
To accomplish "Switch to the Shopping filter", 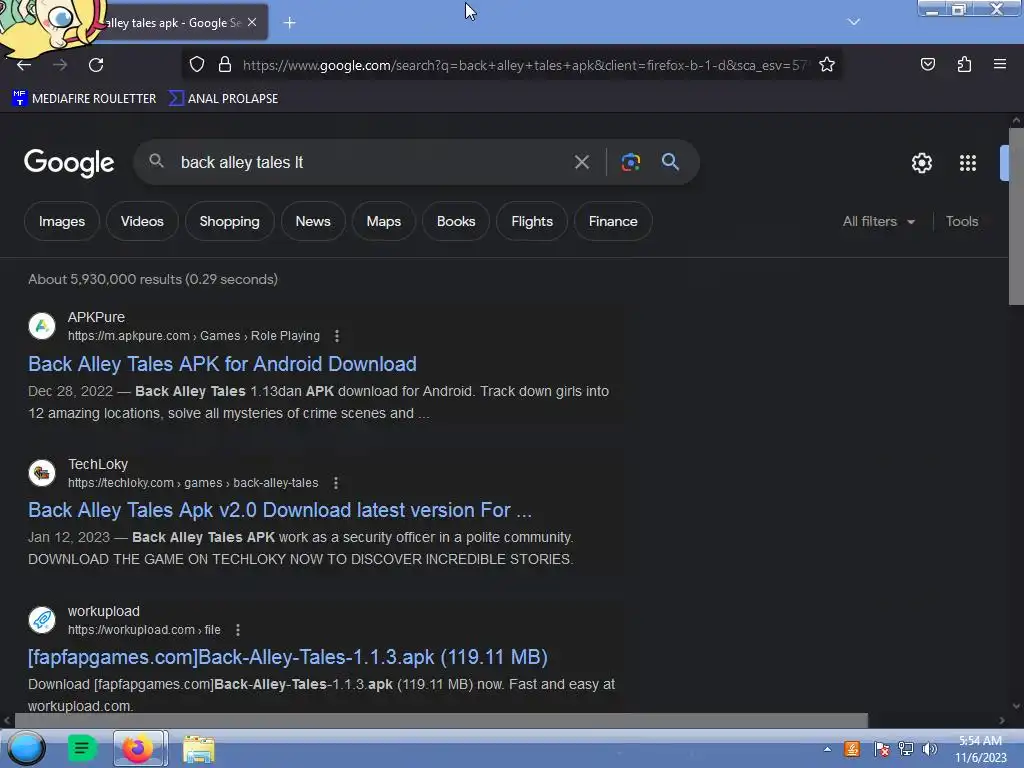I will [x=229, y=221].
